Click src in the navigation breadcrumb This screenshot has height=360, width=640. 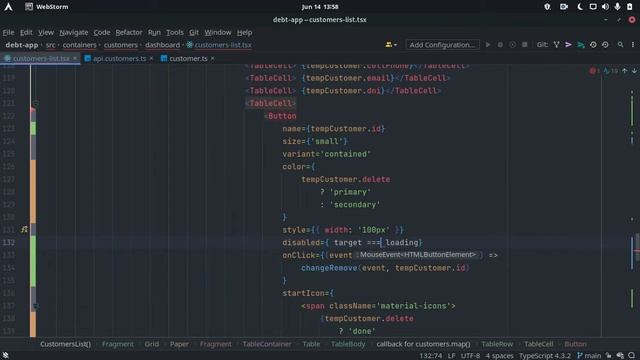(x=51, y=45)
